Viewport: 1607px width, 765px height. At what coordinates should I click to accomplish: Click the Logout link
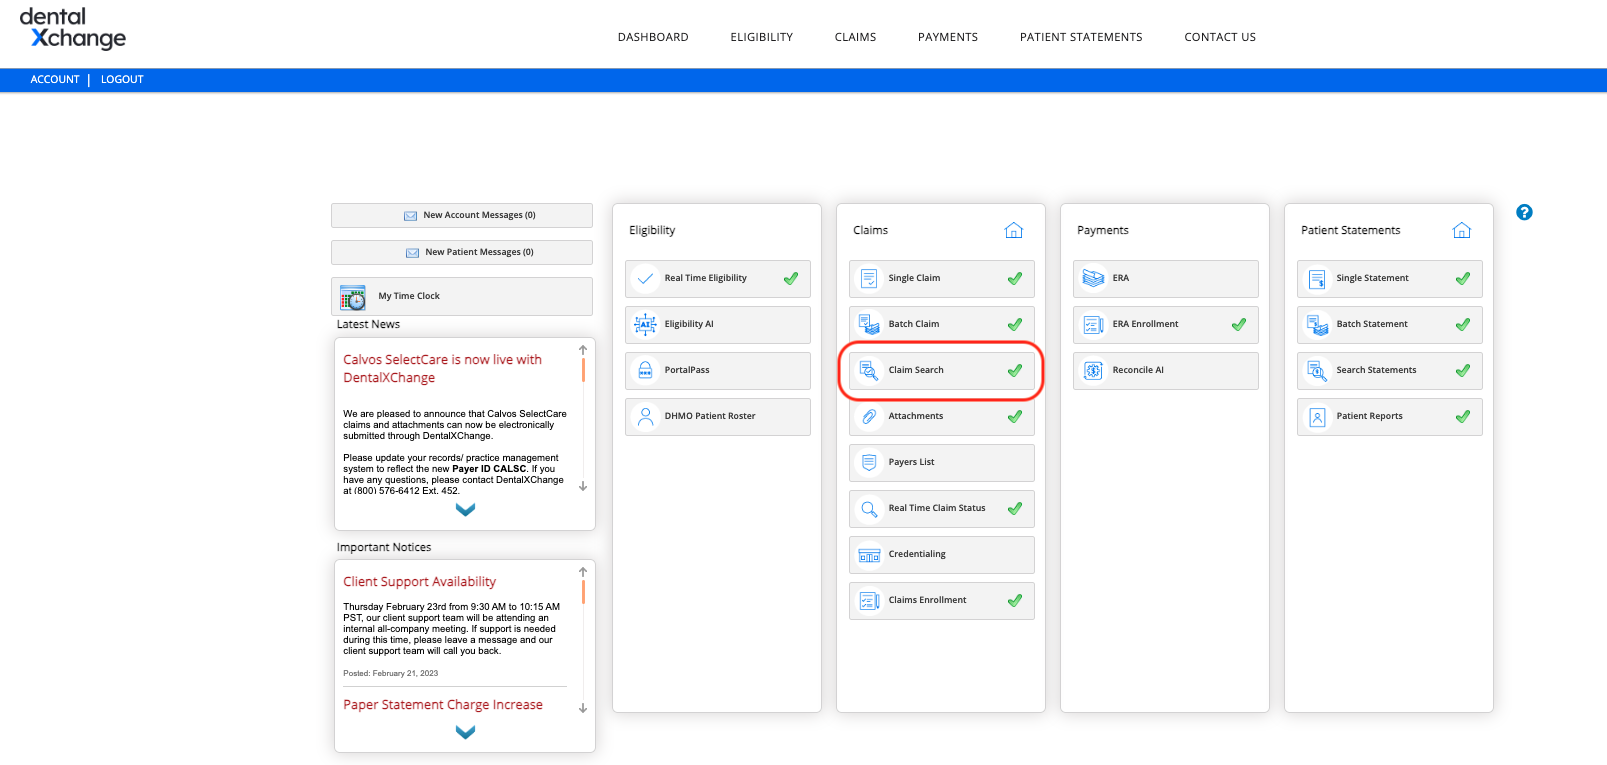point(122,79)
